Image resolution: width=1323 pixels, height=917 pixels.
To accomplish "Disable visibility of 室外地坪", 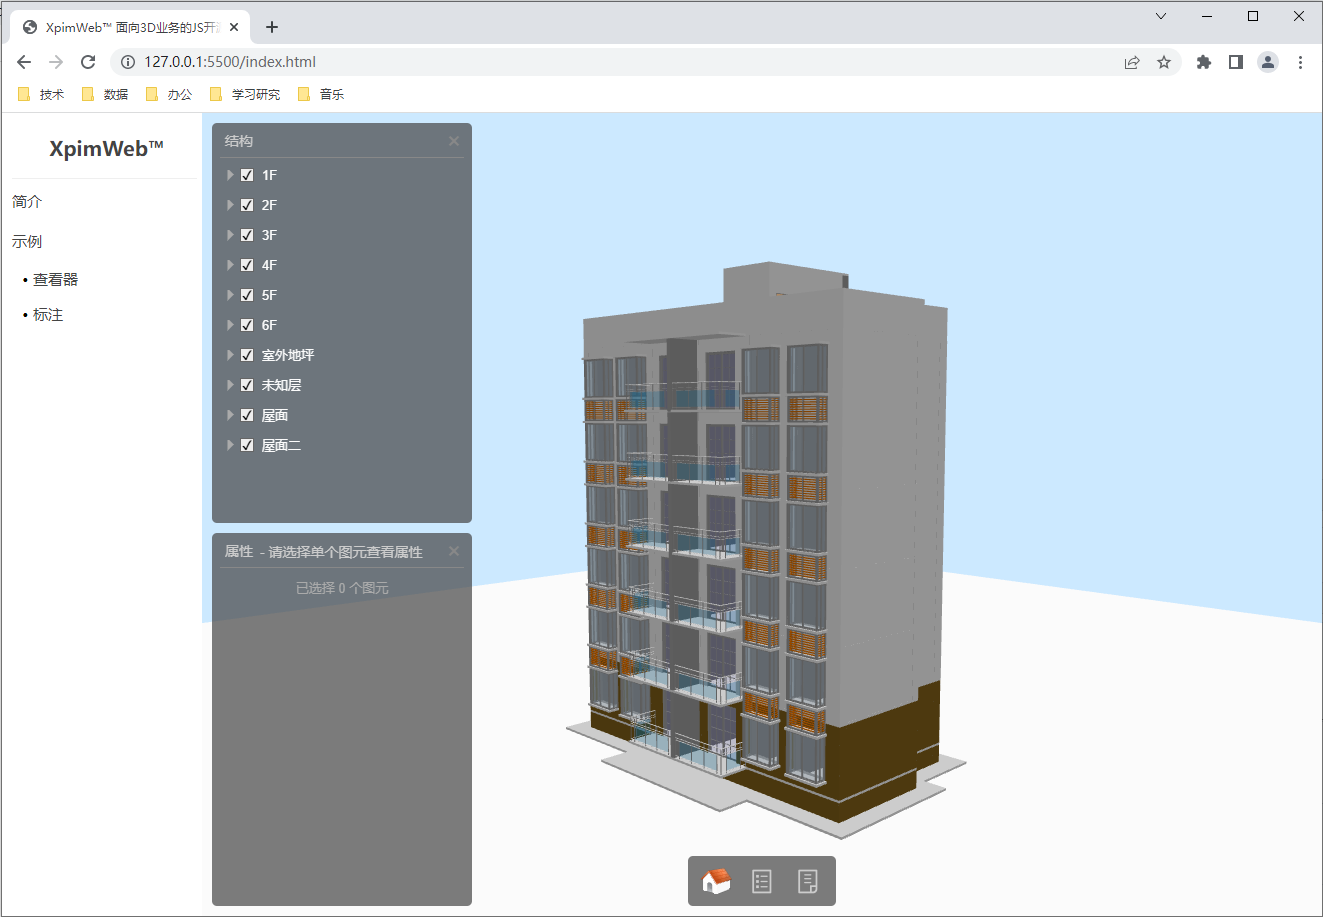I will point(247,354).
